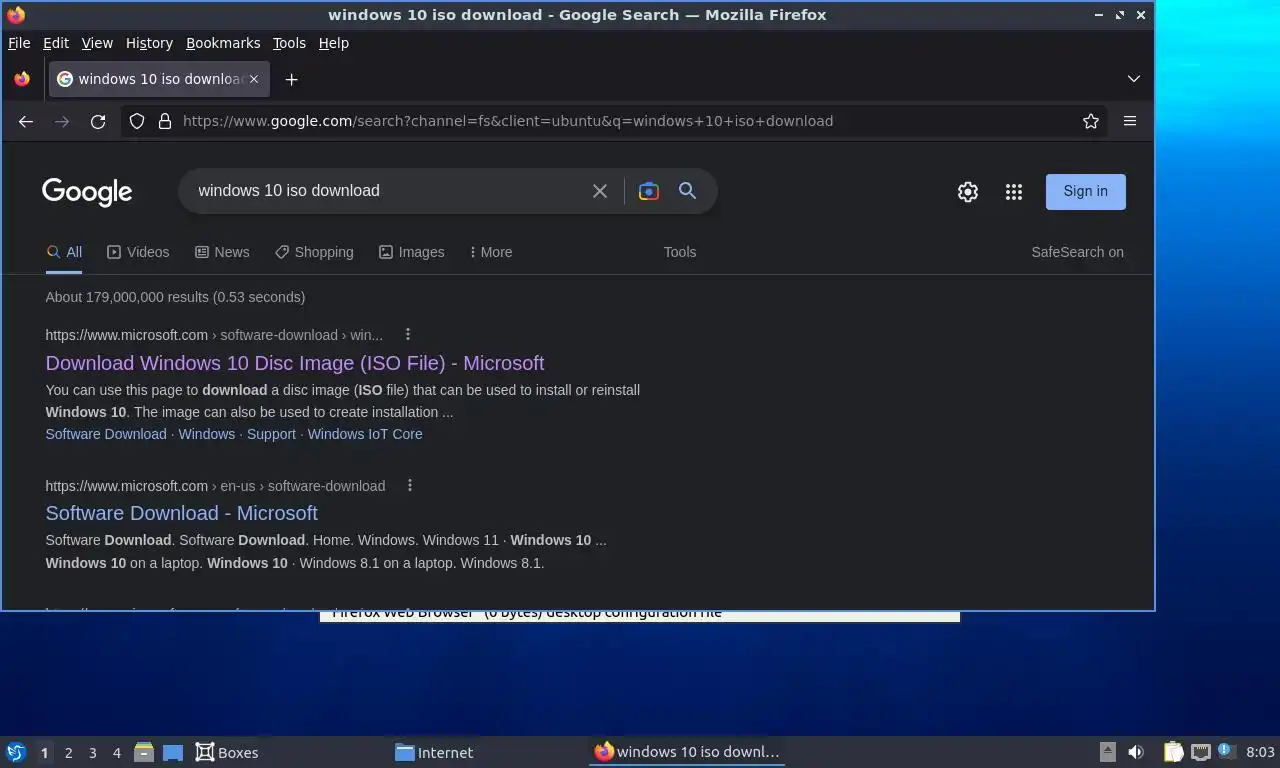Show site security padlock information
This screenshot has height=768, width=1280.
click(x=165, y=121)
